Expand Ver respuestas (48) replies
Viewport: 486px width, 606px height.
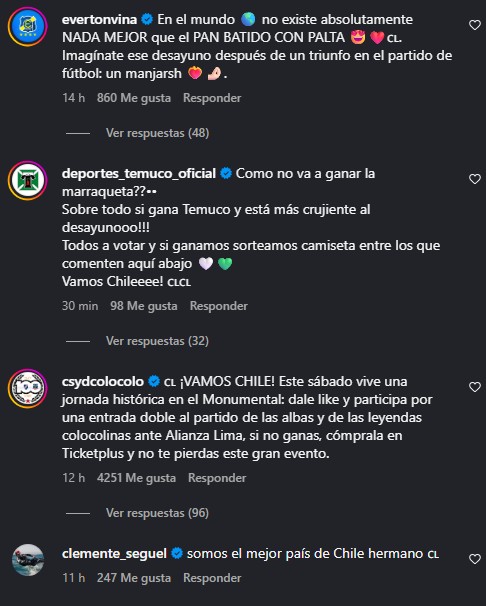[157, 133]
